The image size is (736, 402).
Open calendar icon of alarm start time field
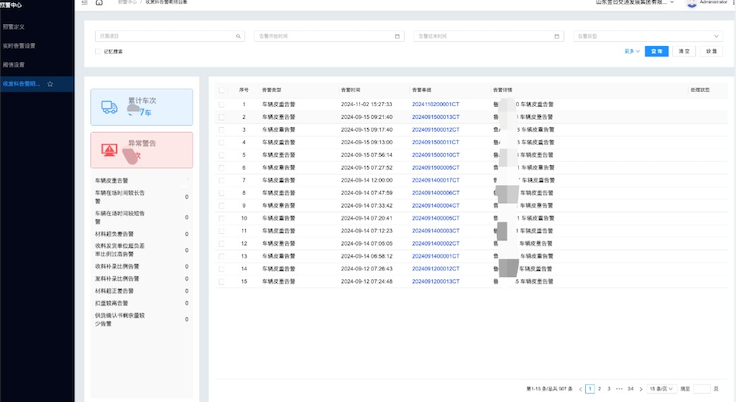[x=397, y=36]
